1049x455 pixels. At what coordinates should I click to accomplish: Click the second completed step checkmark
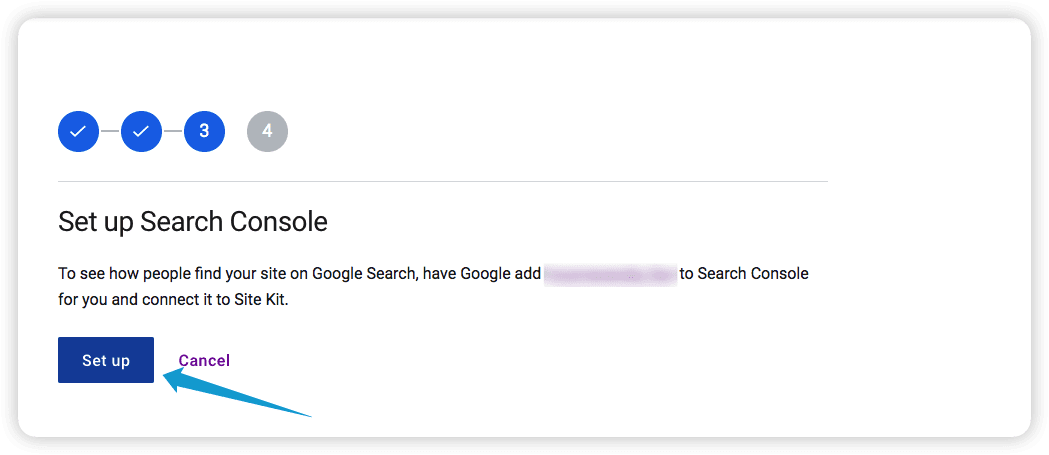pyautogui.click(x=141, y=131)
